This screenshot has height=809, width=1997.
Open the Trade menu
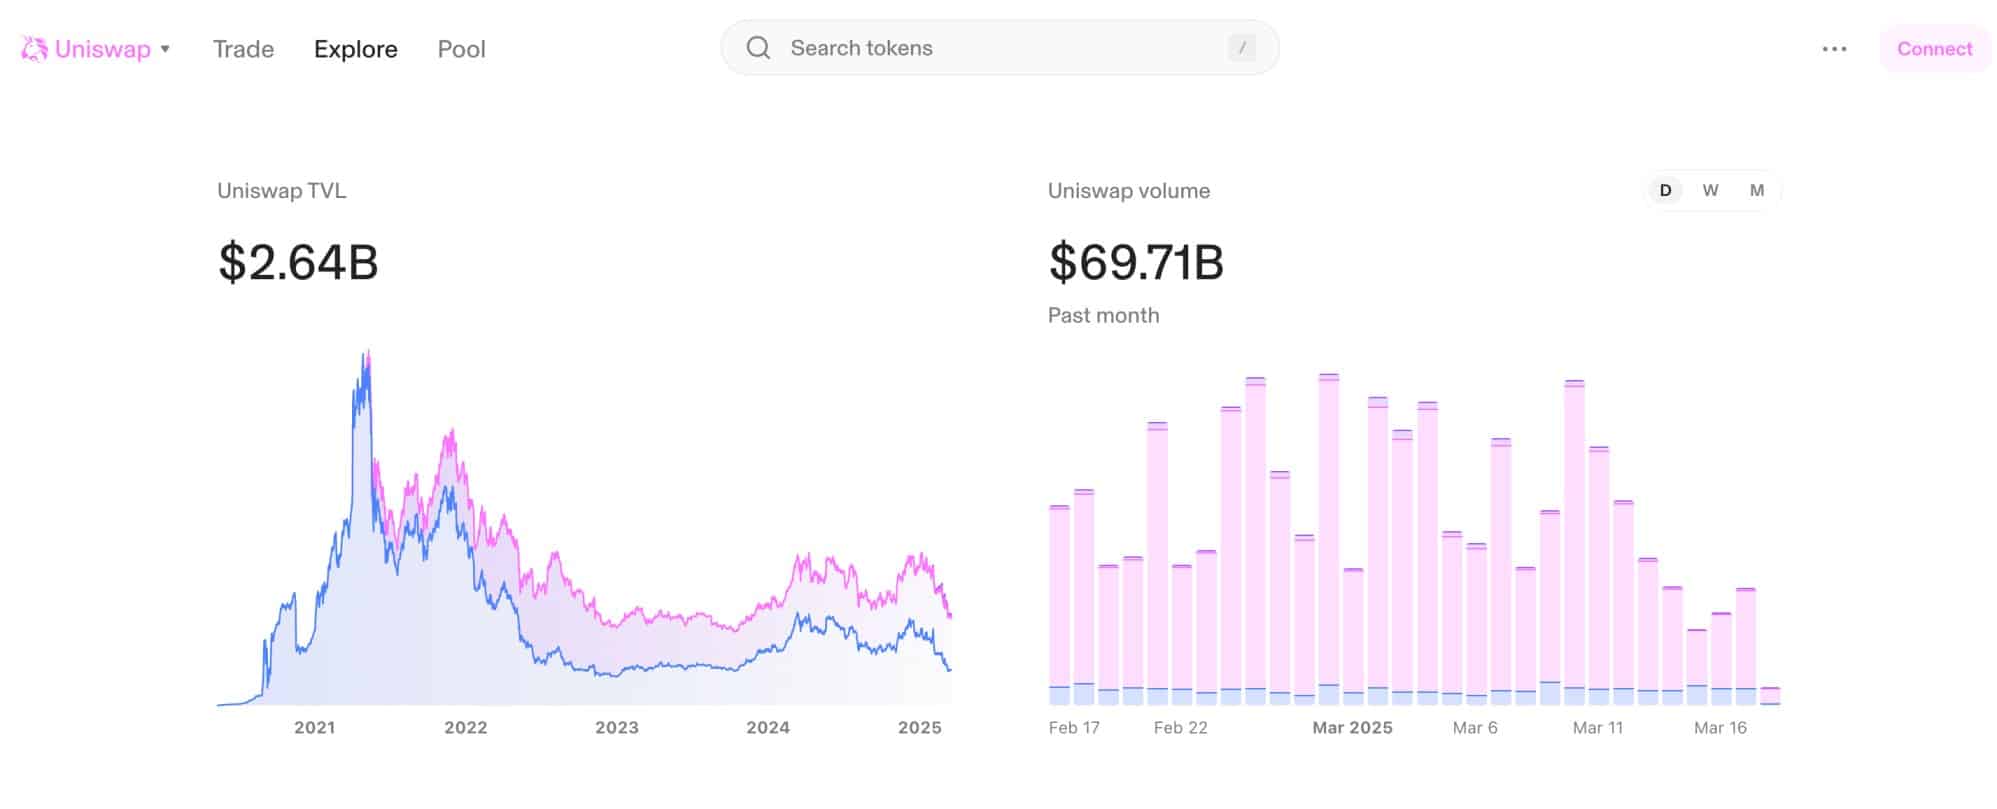243,49
